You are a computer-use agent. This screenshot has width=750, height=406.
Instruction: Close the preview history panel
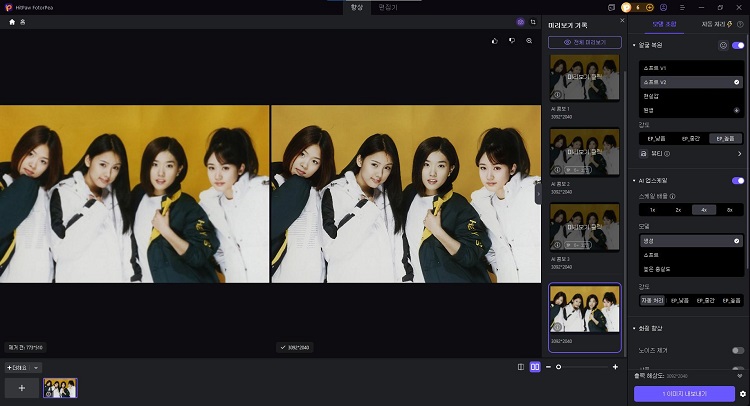coord(622,21)
